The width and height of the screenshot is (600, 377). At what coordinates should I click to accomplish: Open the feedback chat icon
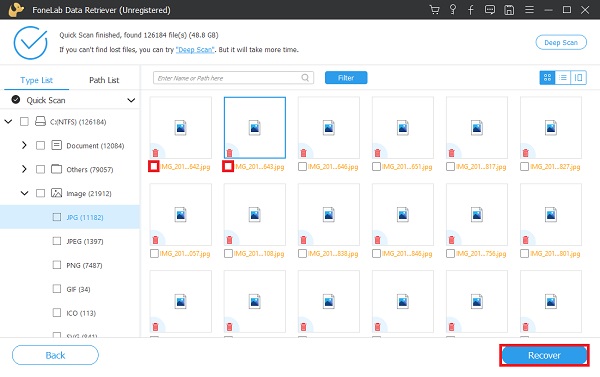(x=489, y=10)
